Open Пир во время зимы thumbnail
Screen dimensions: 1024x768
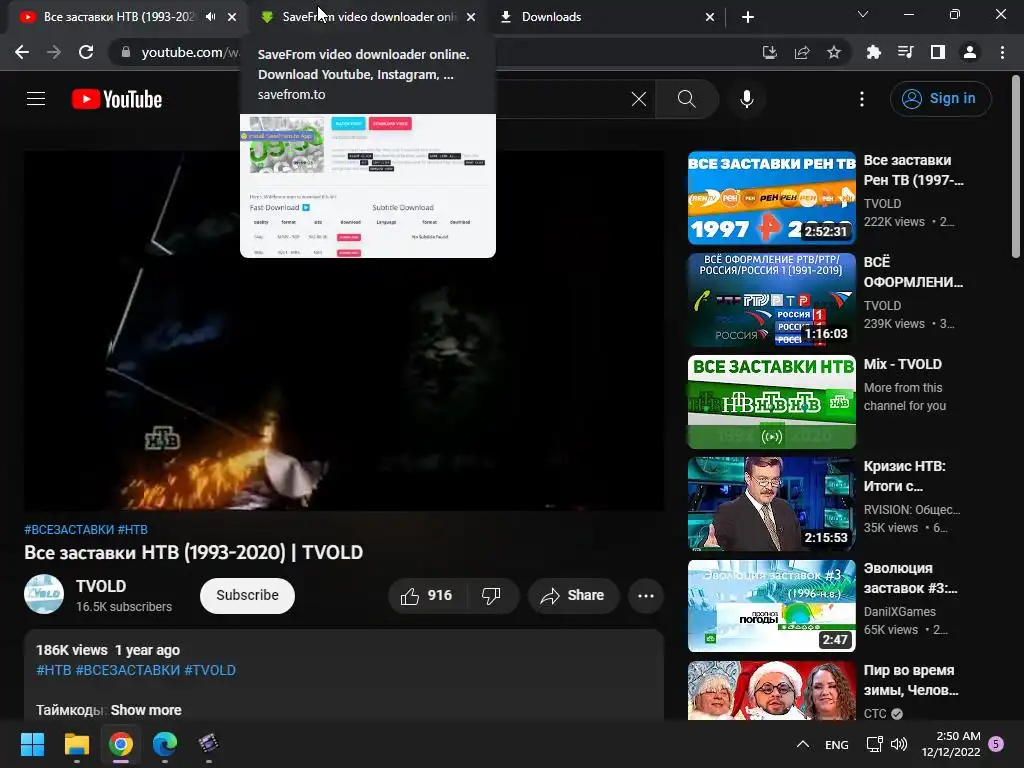tap(771, 691)
